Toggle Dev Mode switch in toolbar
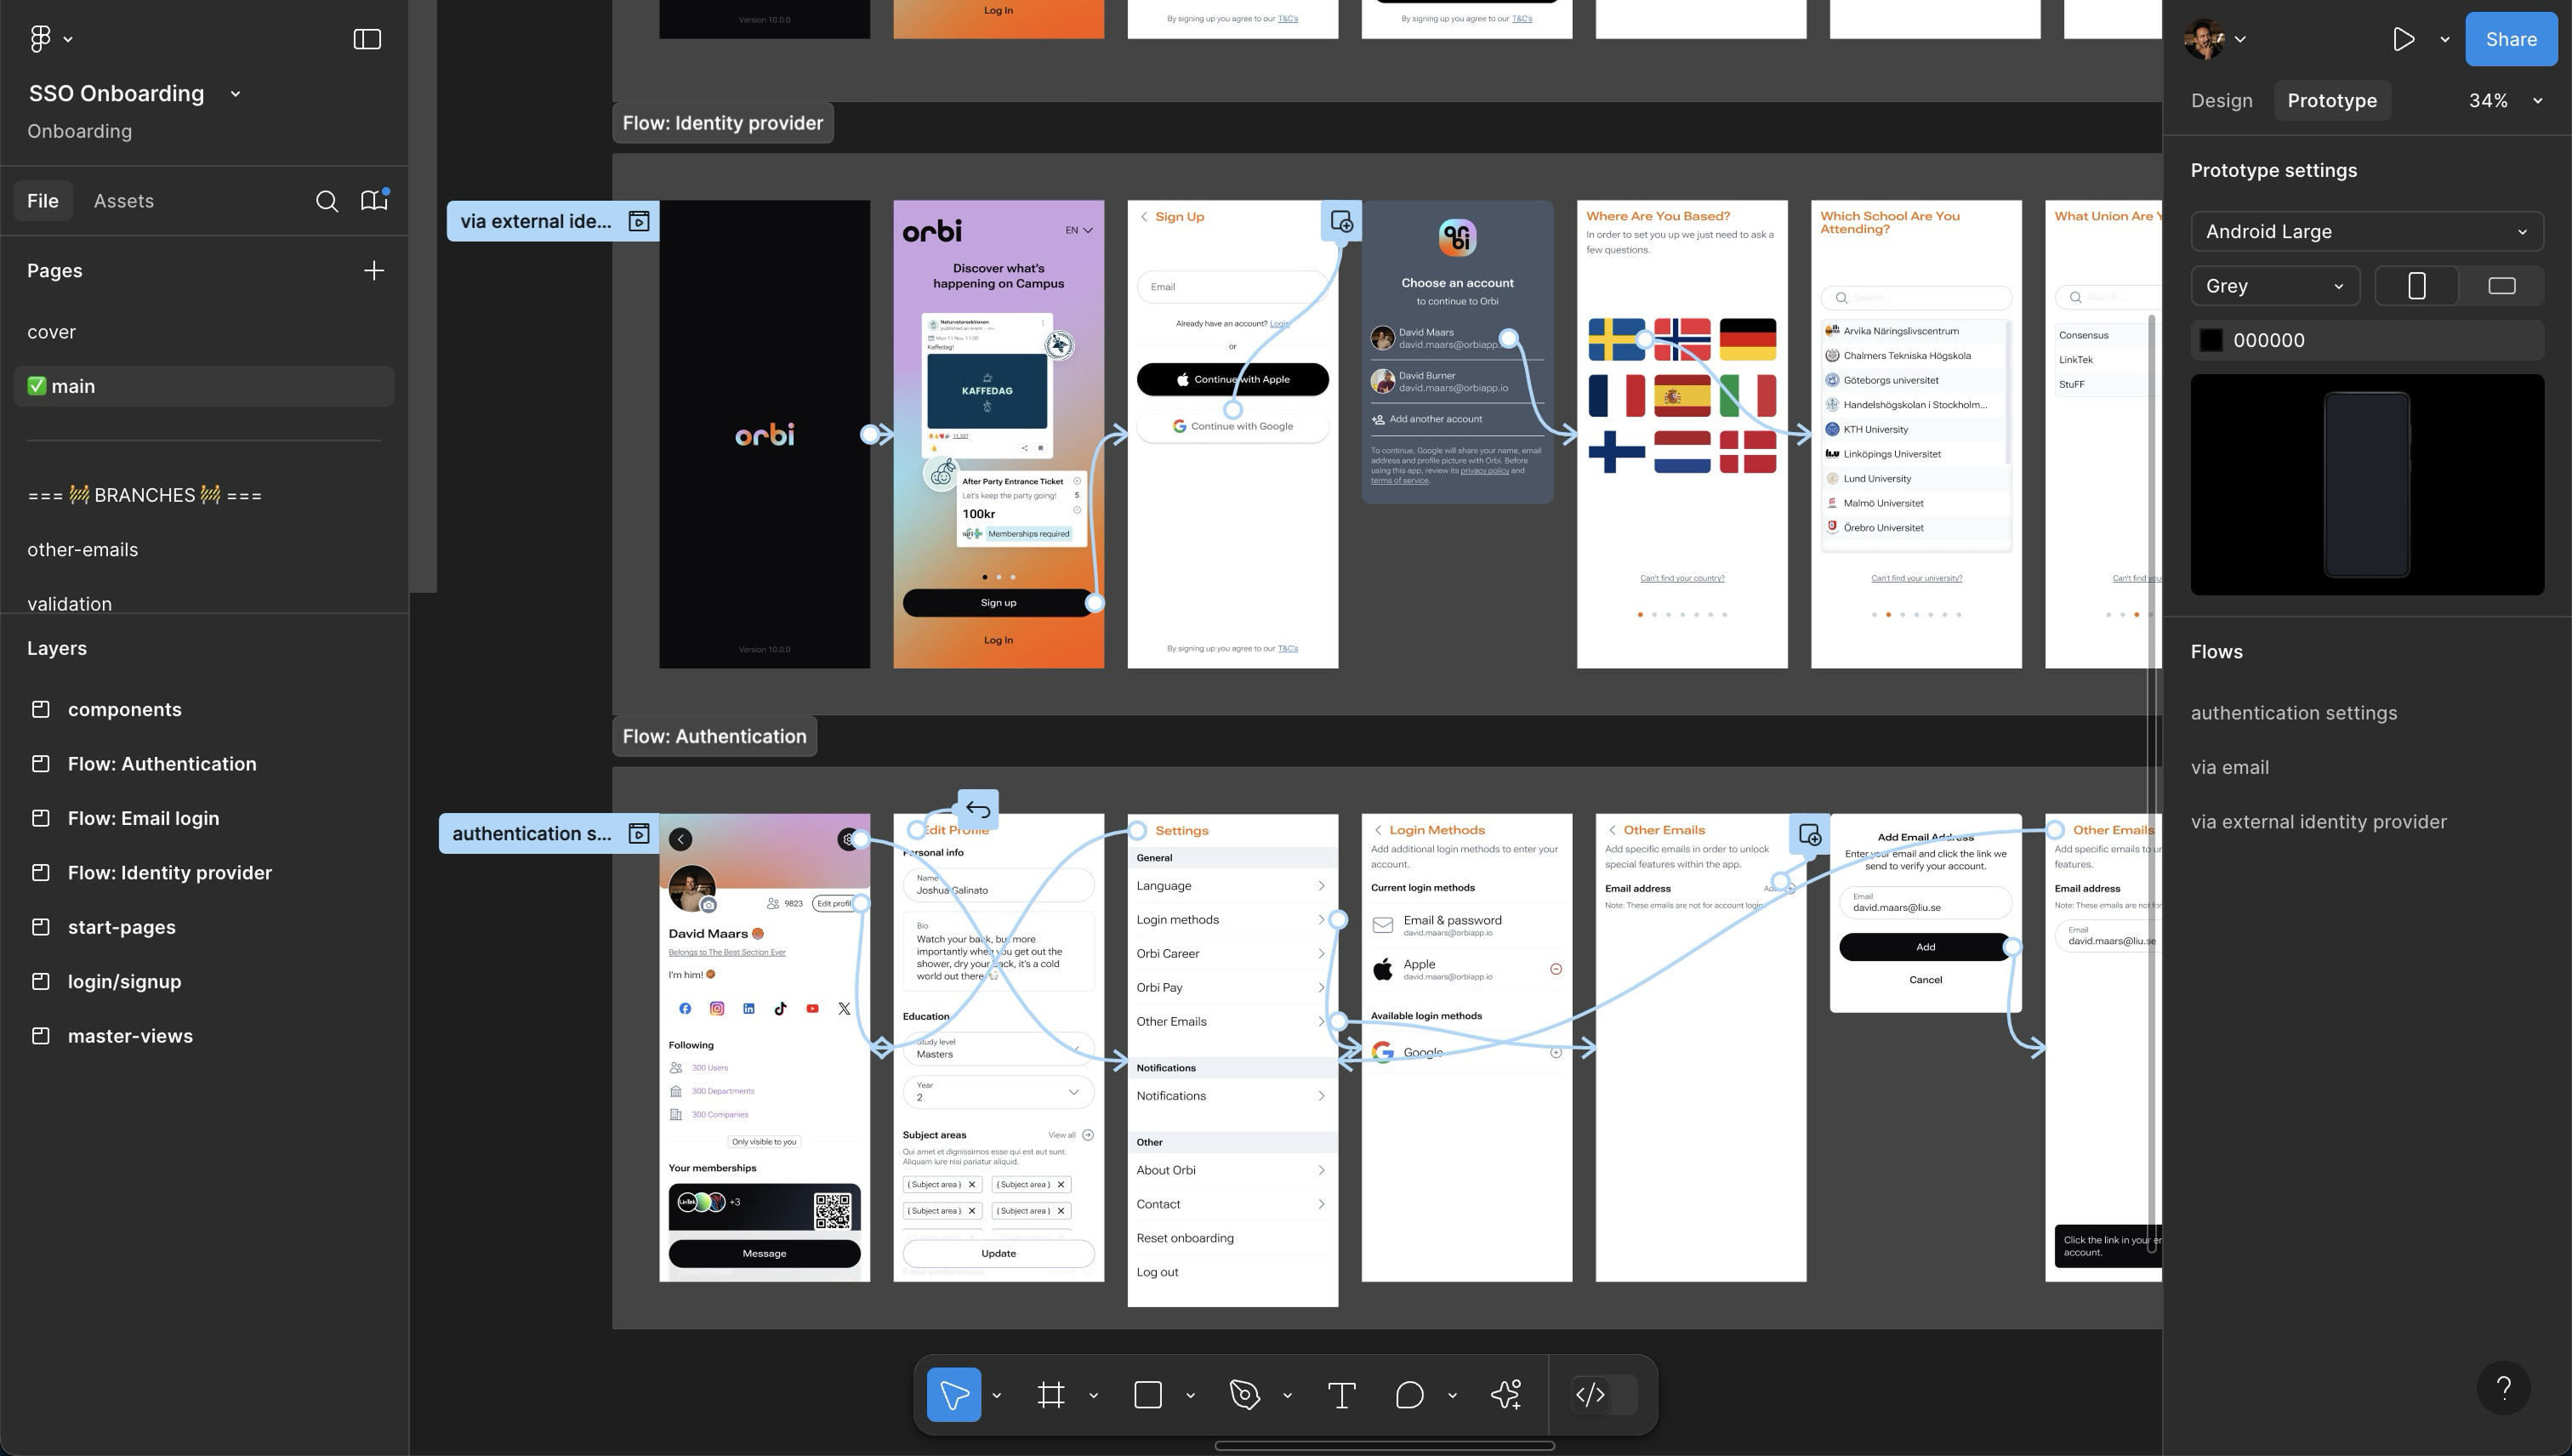 click(x=1604, y=1394)
